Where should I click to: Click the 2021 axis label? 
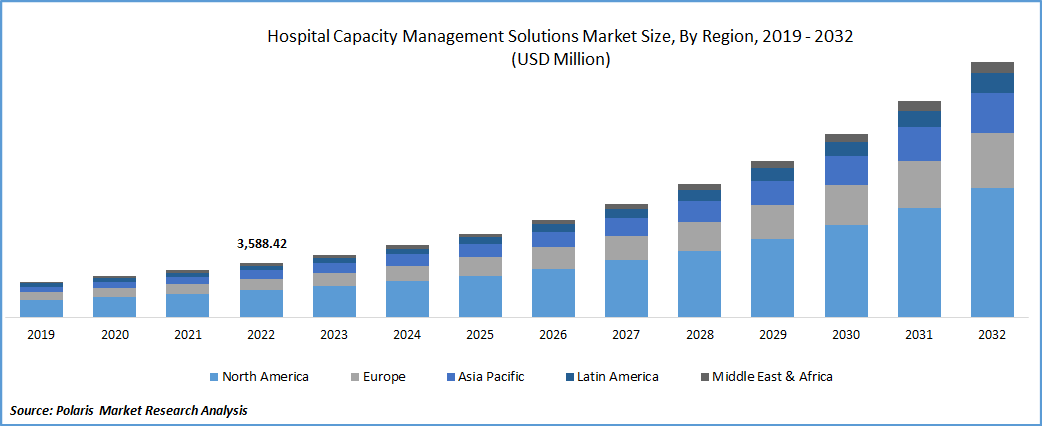coord(187,335)
